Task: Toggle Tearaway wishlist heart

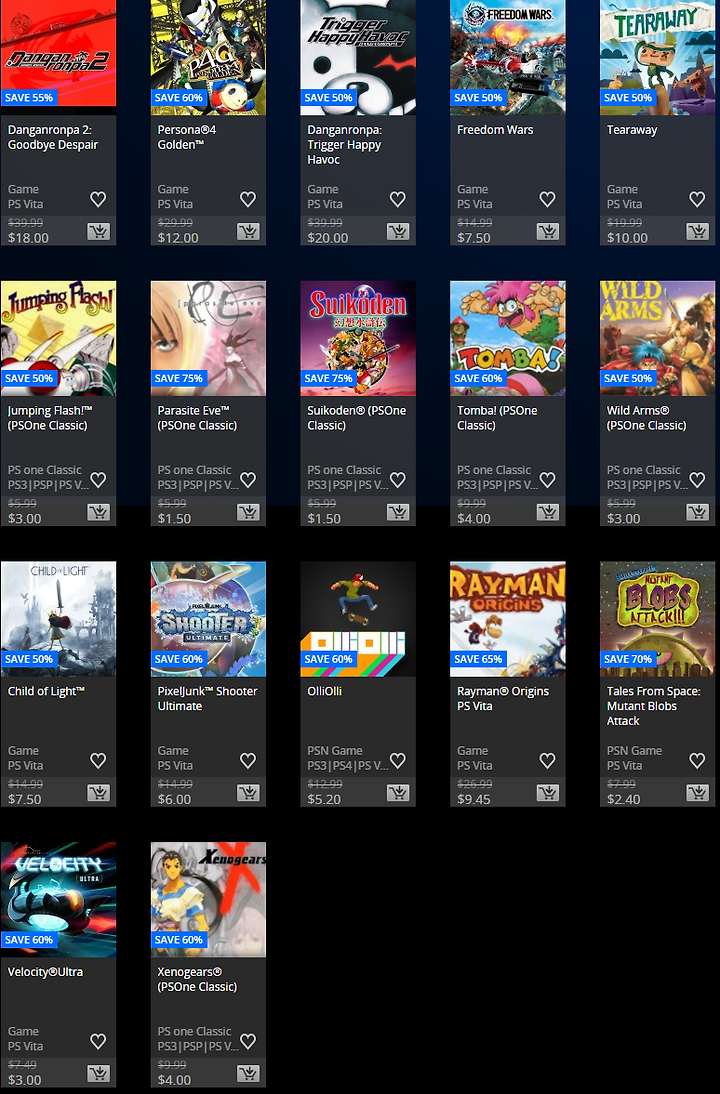Action: pos(697,200)
